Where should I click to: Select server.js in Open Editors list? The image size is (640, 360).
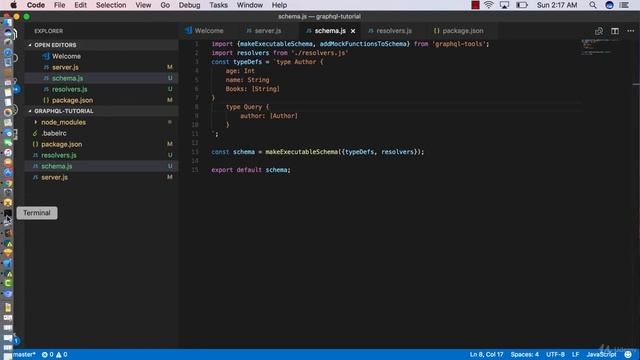point(65,67)
